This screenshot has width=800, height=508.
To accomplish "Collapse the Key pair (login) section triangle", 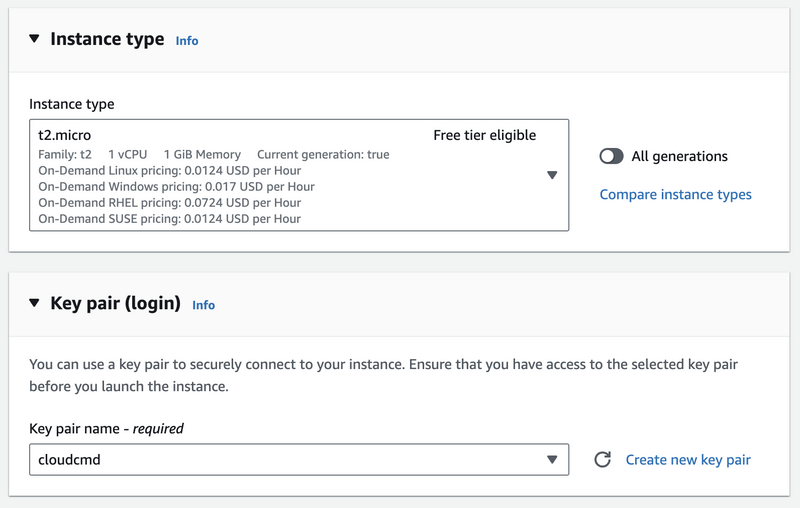I will click(x=34, y=302).
